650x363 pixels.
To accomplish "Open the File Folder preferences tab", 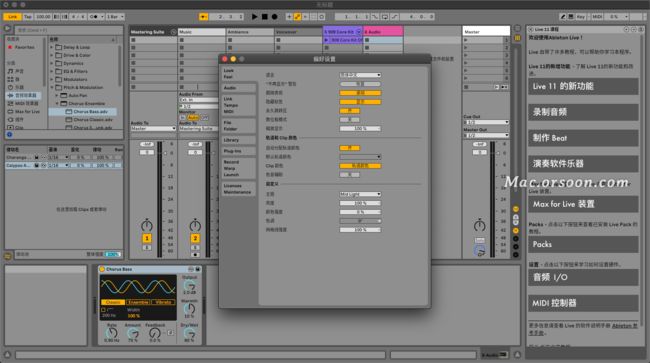I will tap(238, 126).
